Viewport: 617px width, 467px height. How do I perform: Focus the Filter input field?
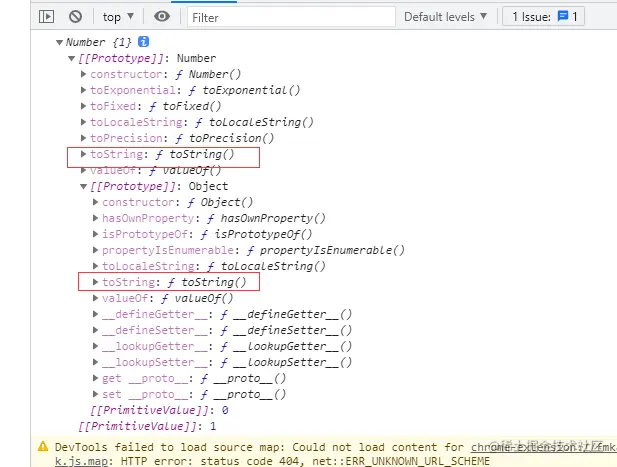click(x=291, y=17)
